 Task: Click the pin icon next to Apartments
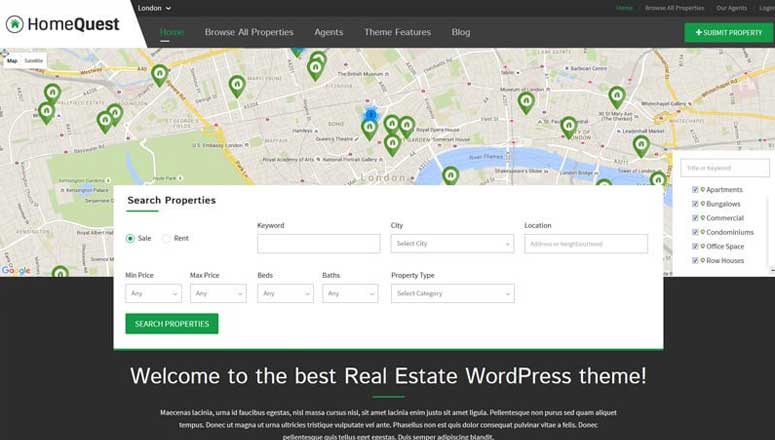[703, 189]
